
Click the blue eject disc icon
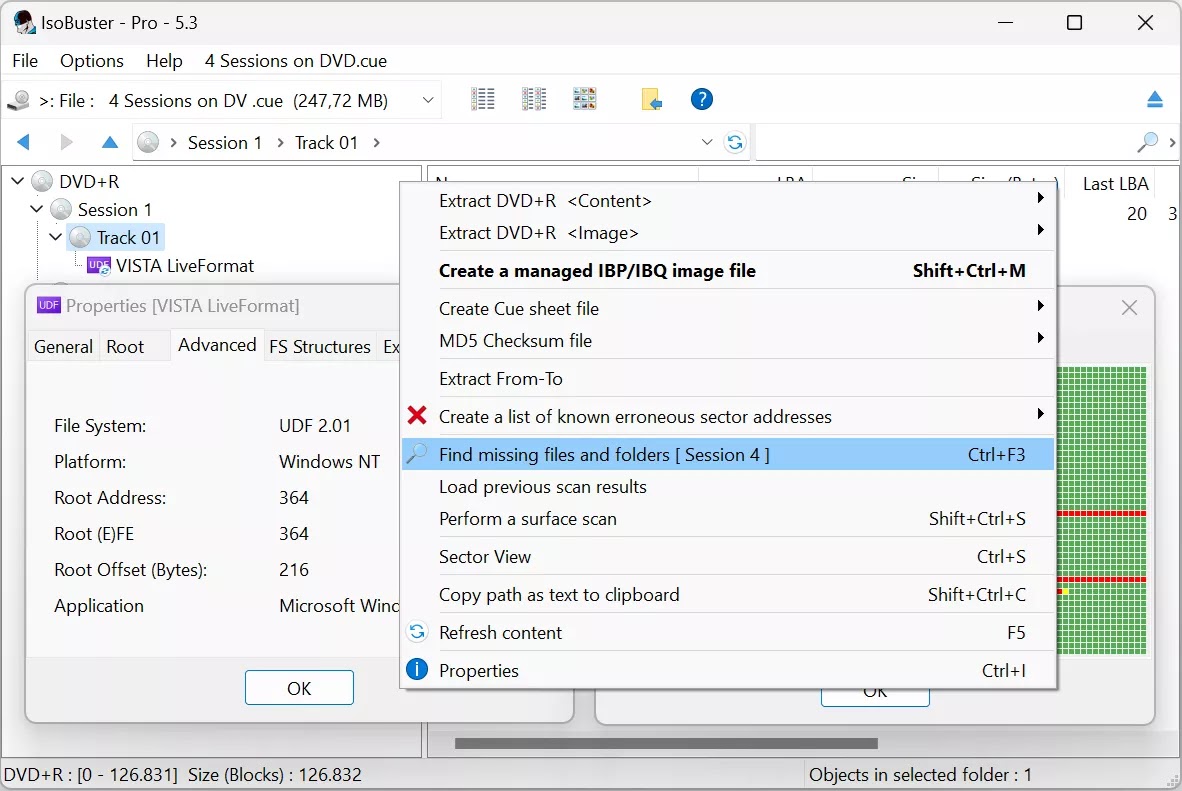[1155, 99]
